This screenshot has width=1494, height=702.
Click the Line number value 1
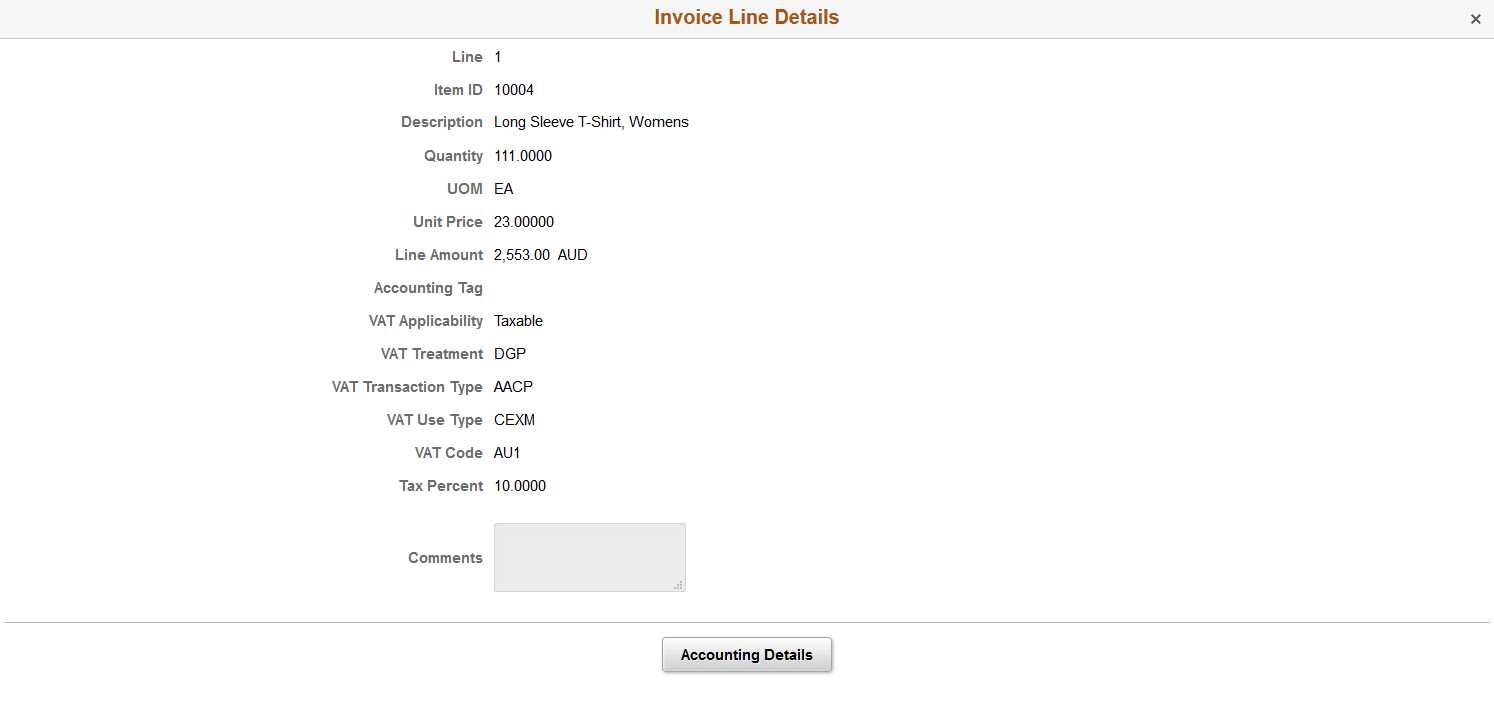[x=497, y=56]
